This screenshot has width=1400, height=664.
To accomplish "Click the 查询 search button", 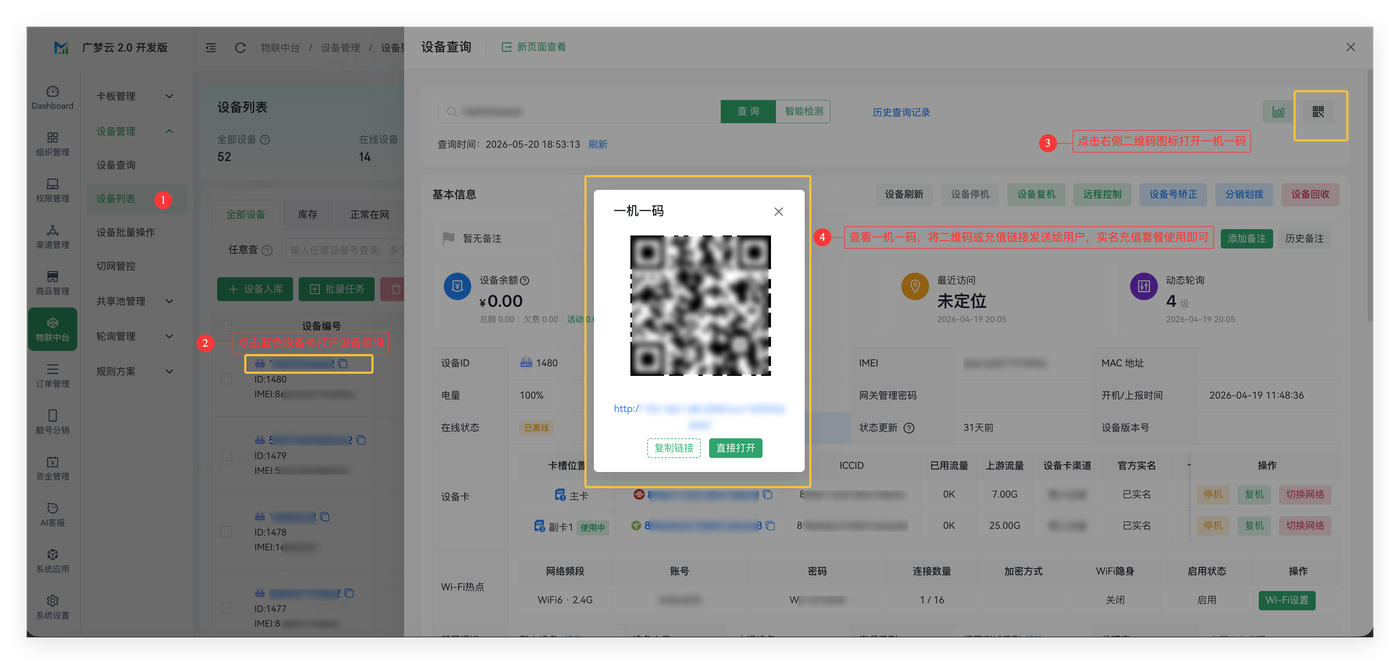I will click(x=748, y=111).
